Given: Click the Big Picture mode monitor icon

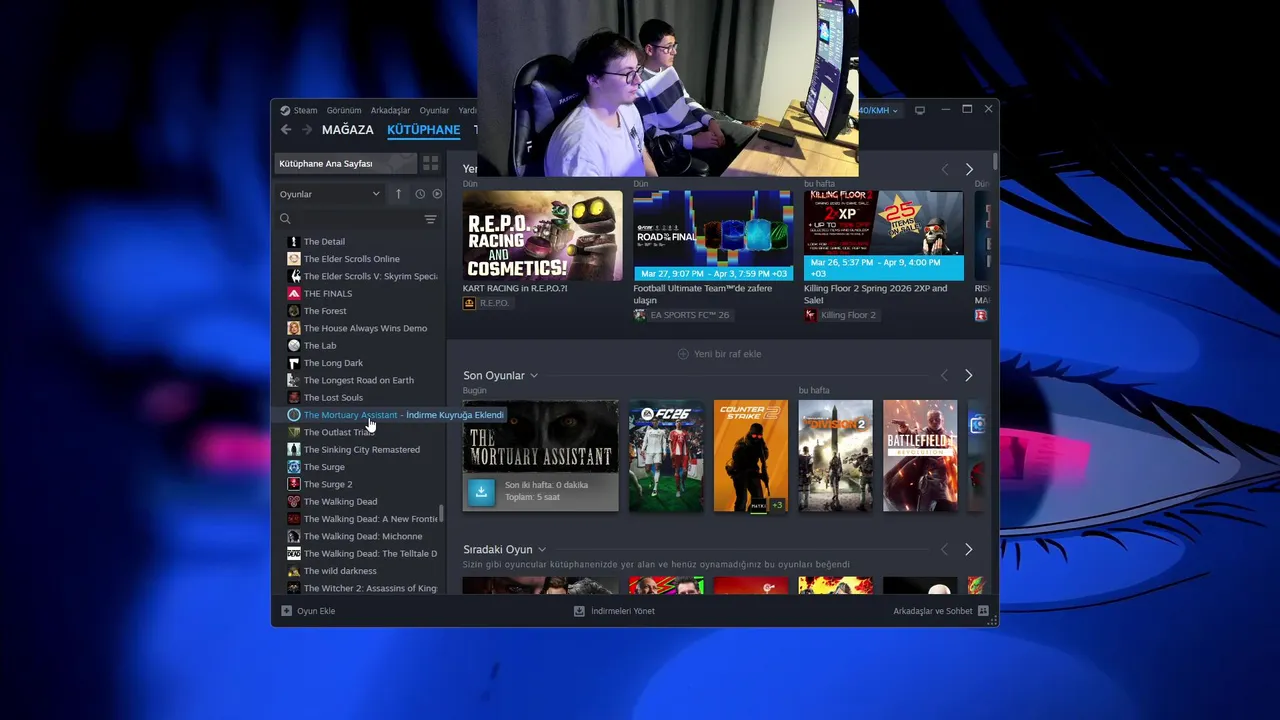Looking at the screenshot, I should click(920, 110).
